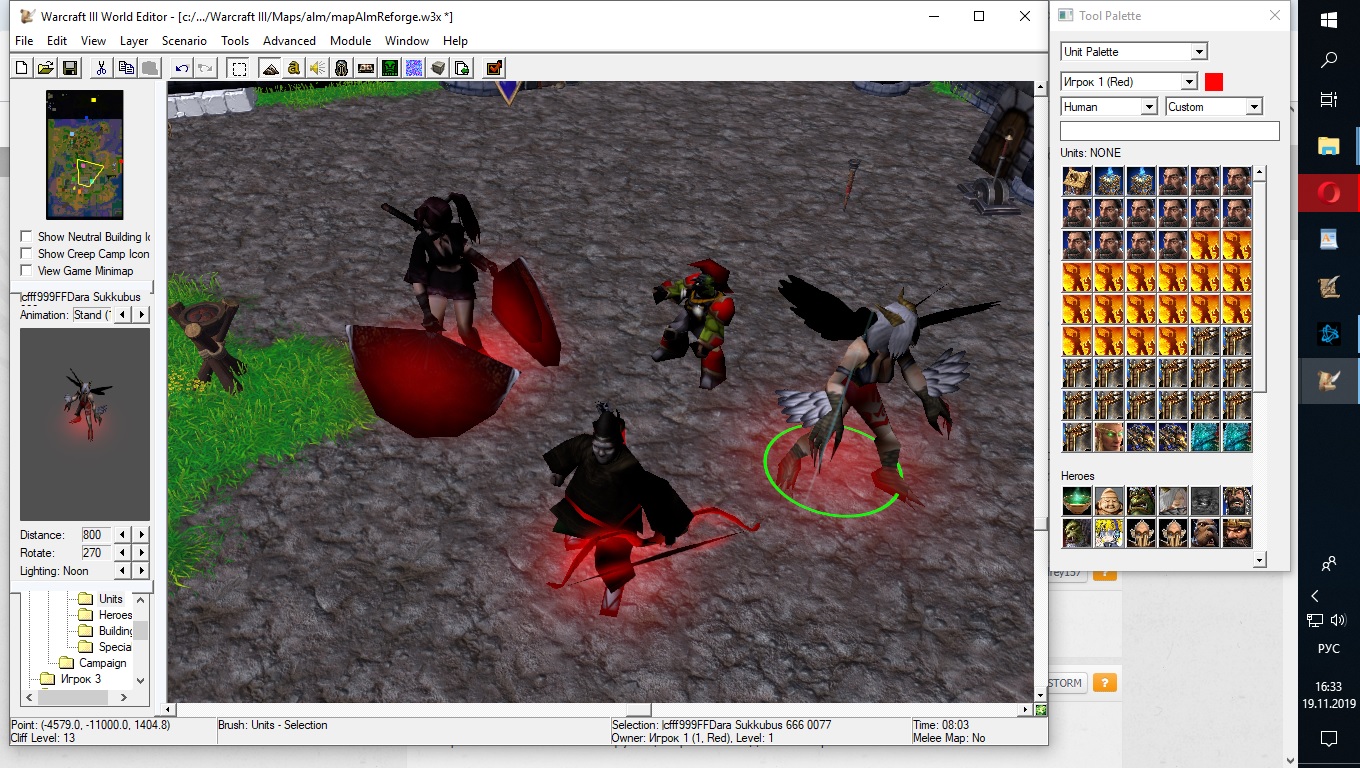Open the Object Editor helmet icon
This screenshot has height=768, width=1360.
click(x=342, y=68)
